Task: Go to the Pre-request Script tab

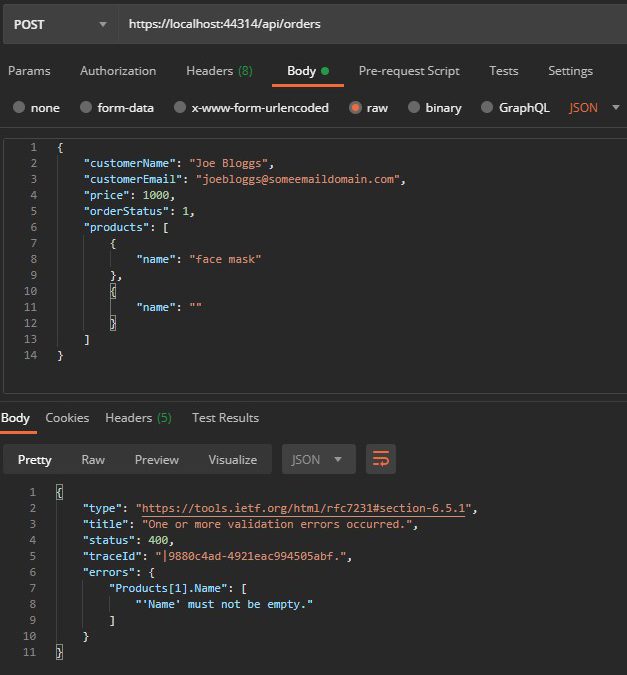Action: coord(409,71)
